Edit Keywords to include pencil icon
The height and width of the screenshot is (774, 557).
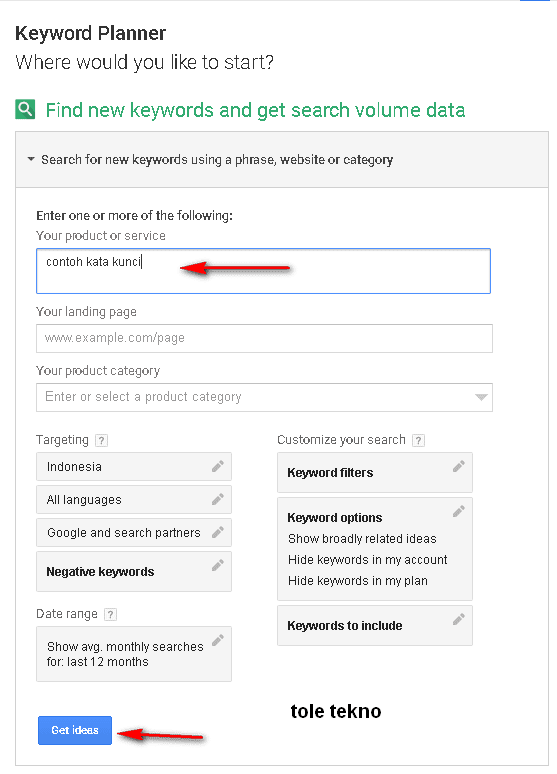click(x=459, y=619)
